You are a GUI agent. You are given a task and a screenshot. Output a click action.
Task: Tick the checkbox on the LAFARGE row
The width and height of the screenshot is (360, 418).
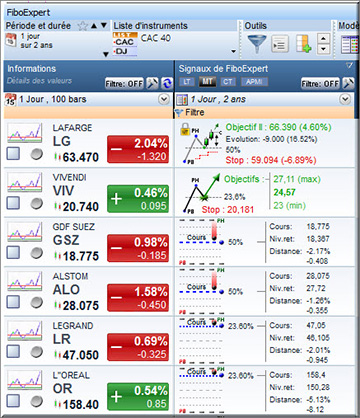(x=13, y=154)
